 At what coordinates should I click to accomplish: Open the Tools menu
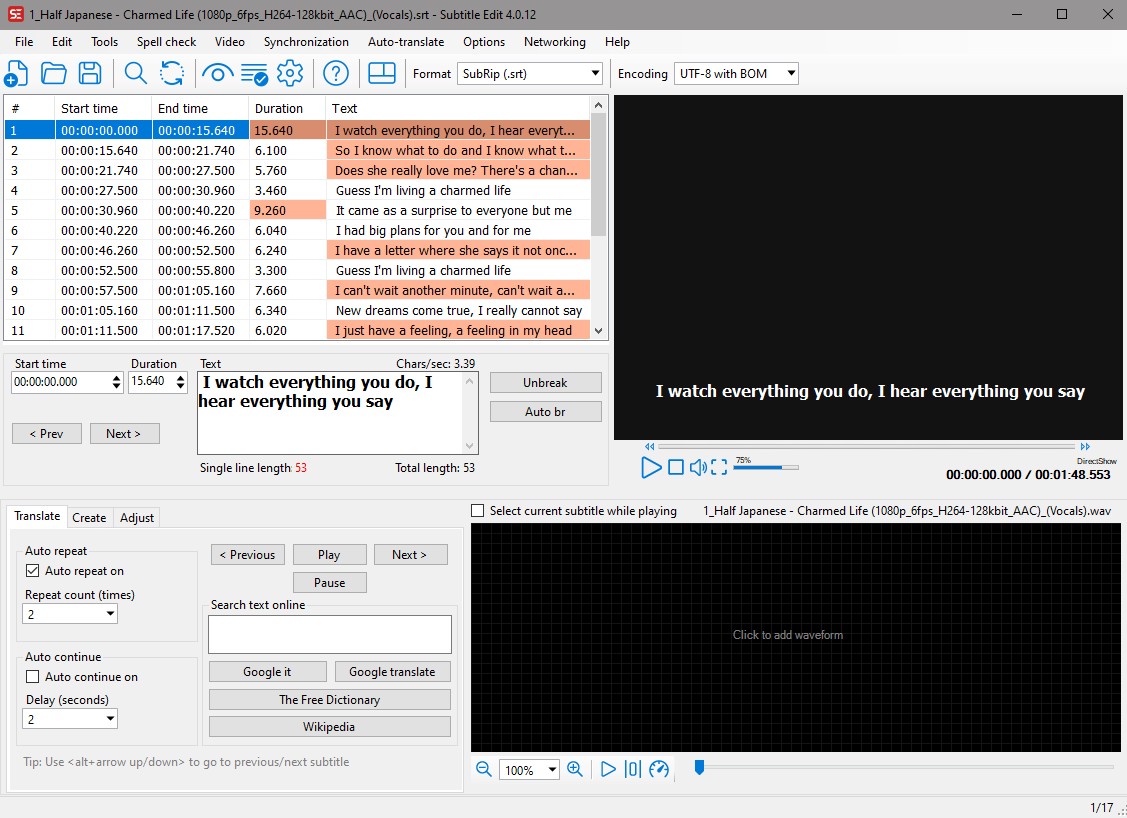[x=104, y=42]
